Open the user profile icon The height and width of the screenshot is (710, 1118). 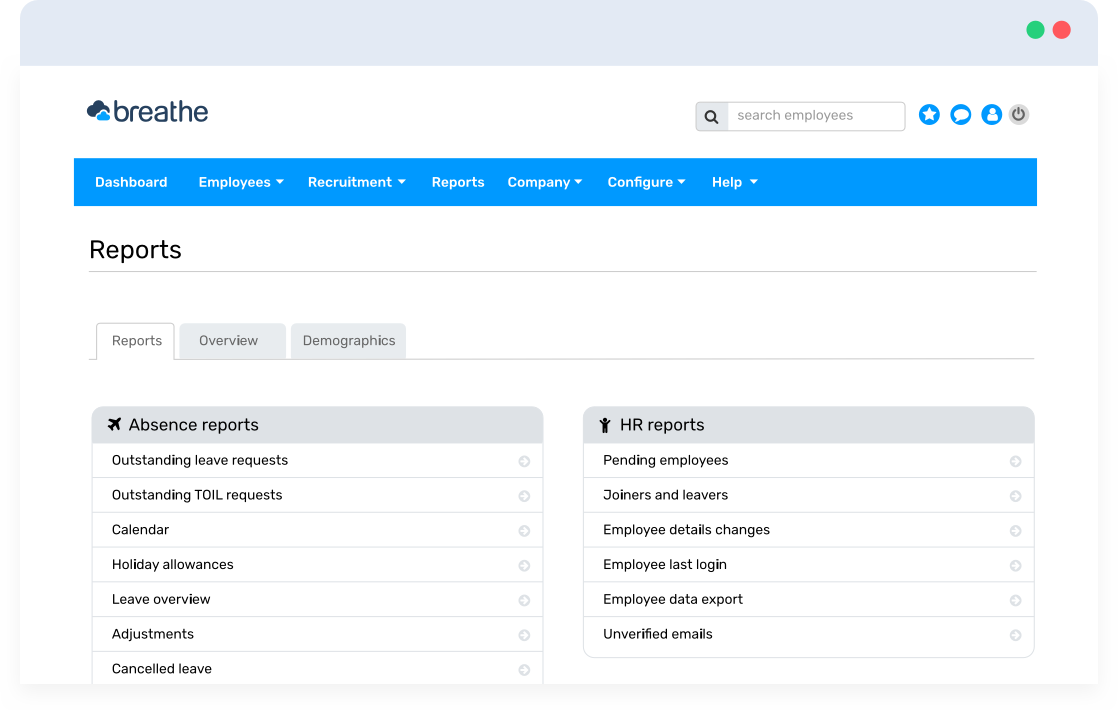991,114
